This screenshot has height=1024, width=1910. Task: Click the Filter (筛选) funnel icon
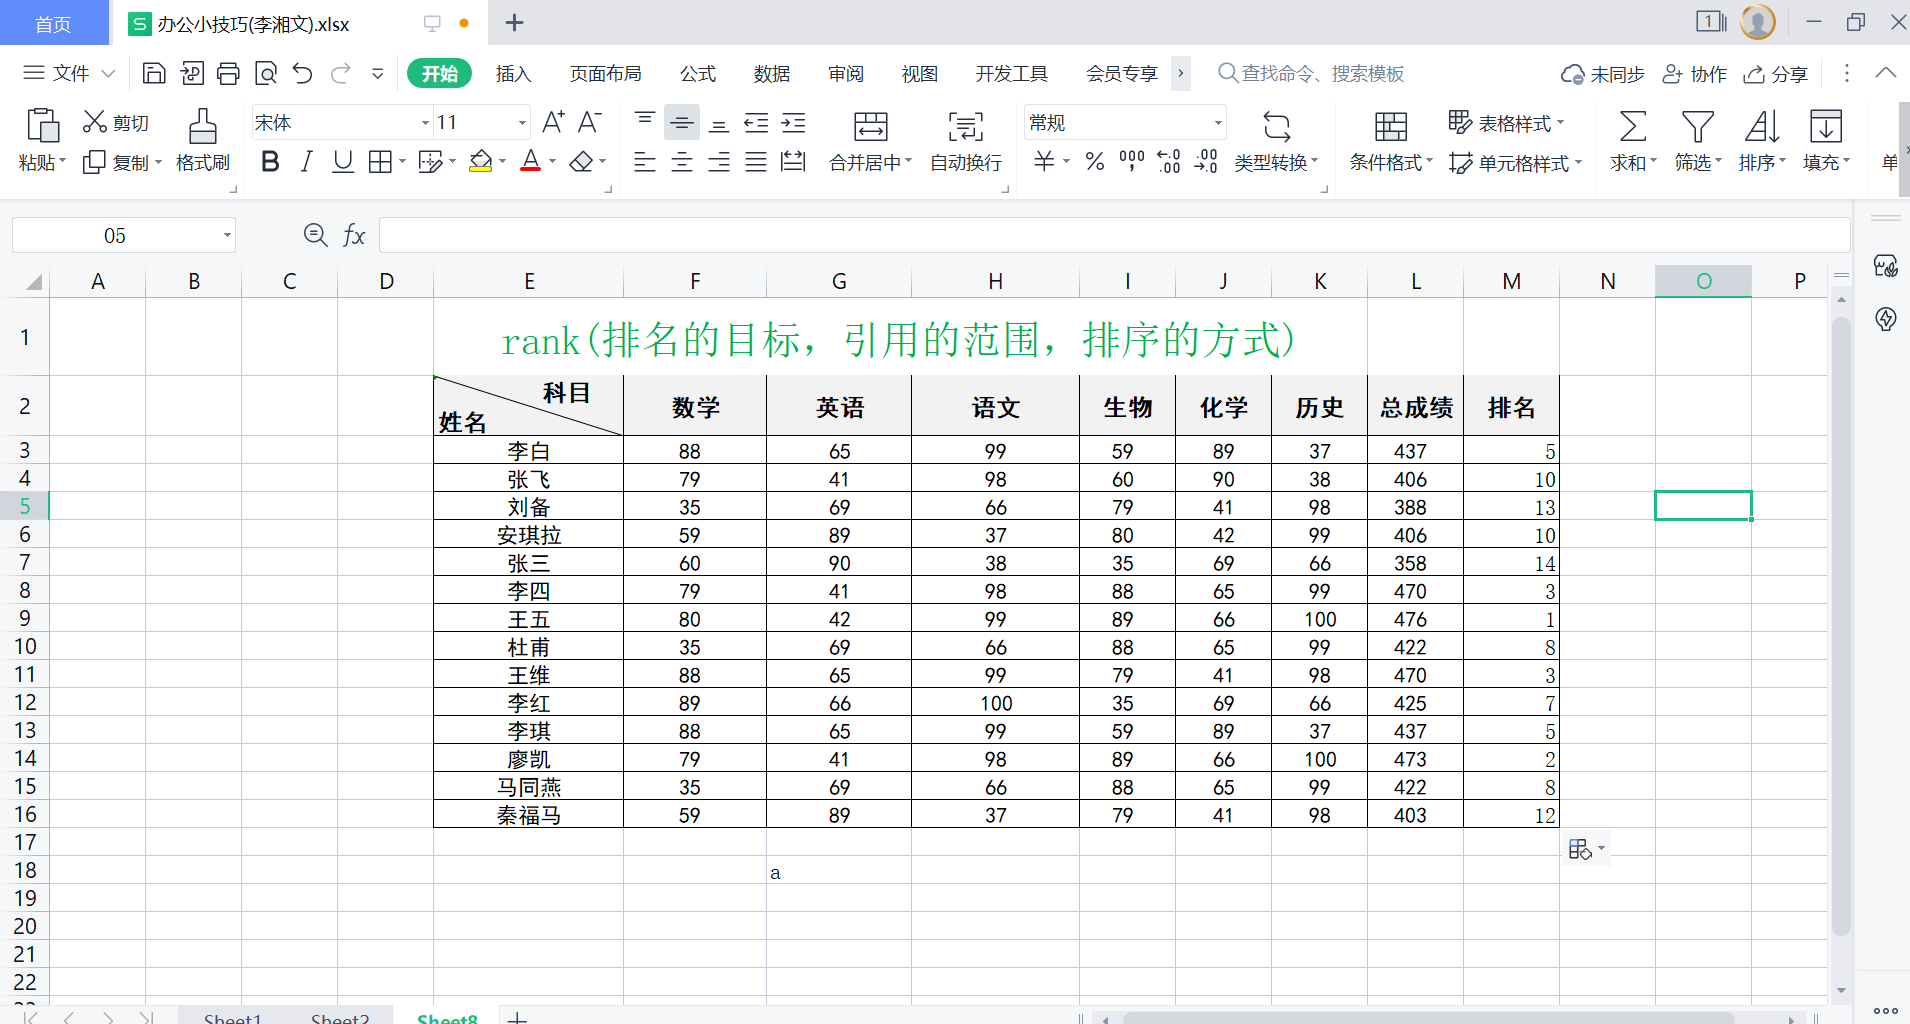1697,127
